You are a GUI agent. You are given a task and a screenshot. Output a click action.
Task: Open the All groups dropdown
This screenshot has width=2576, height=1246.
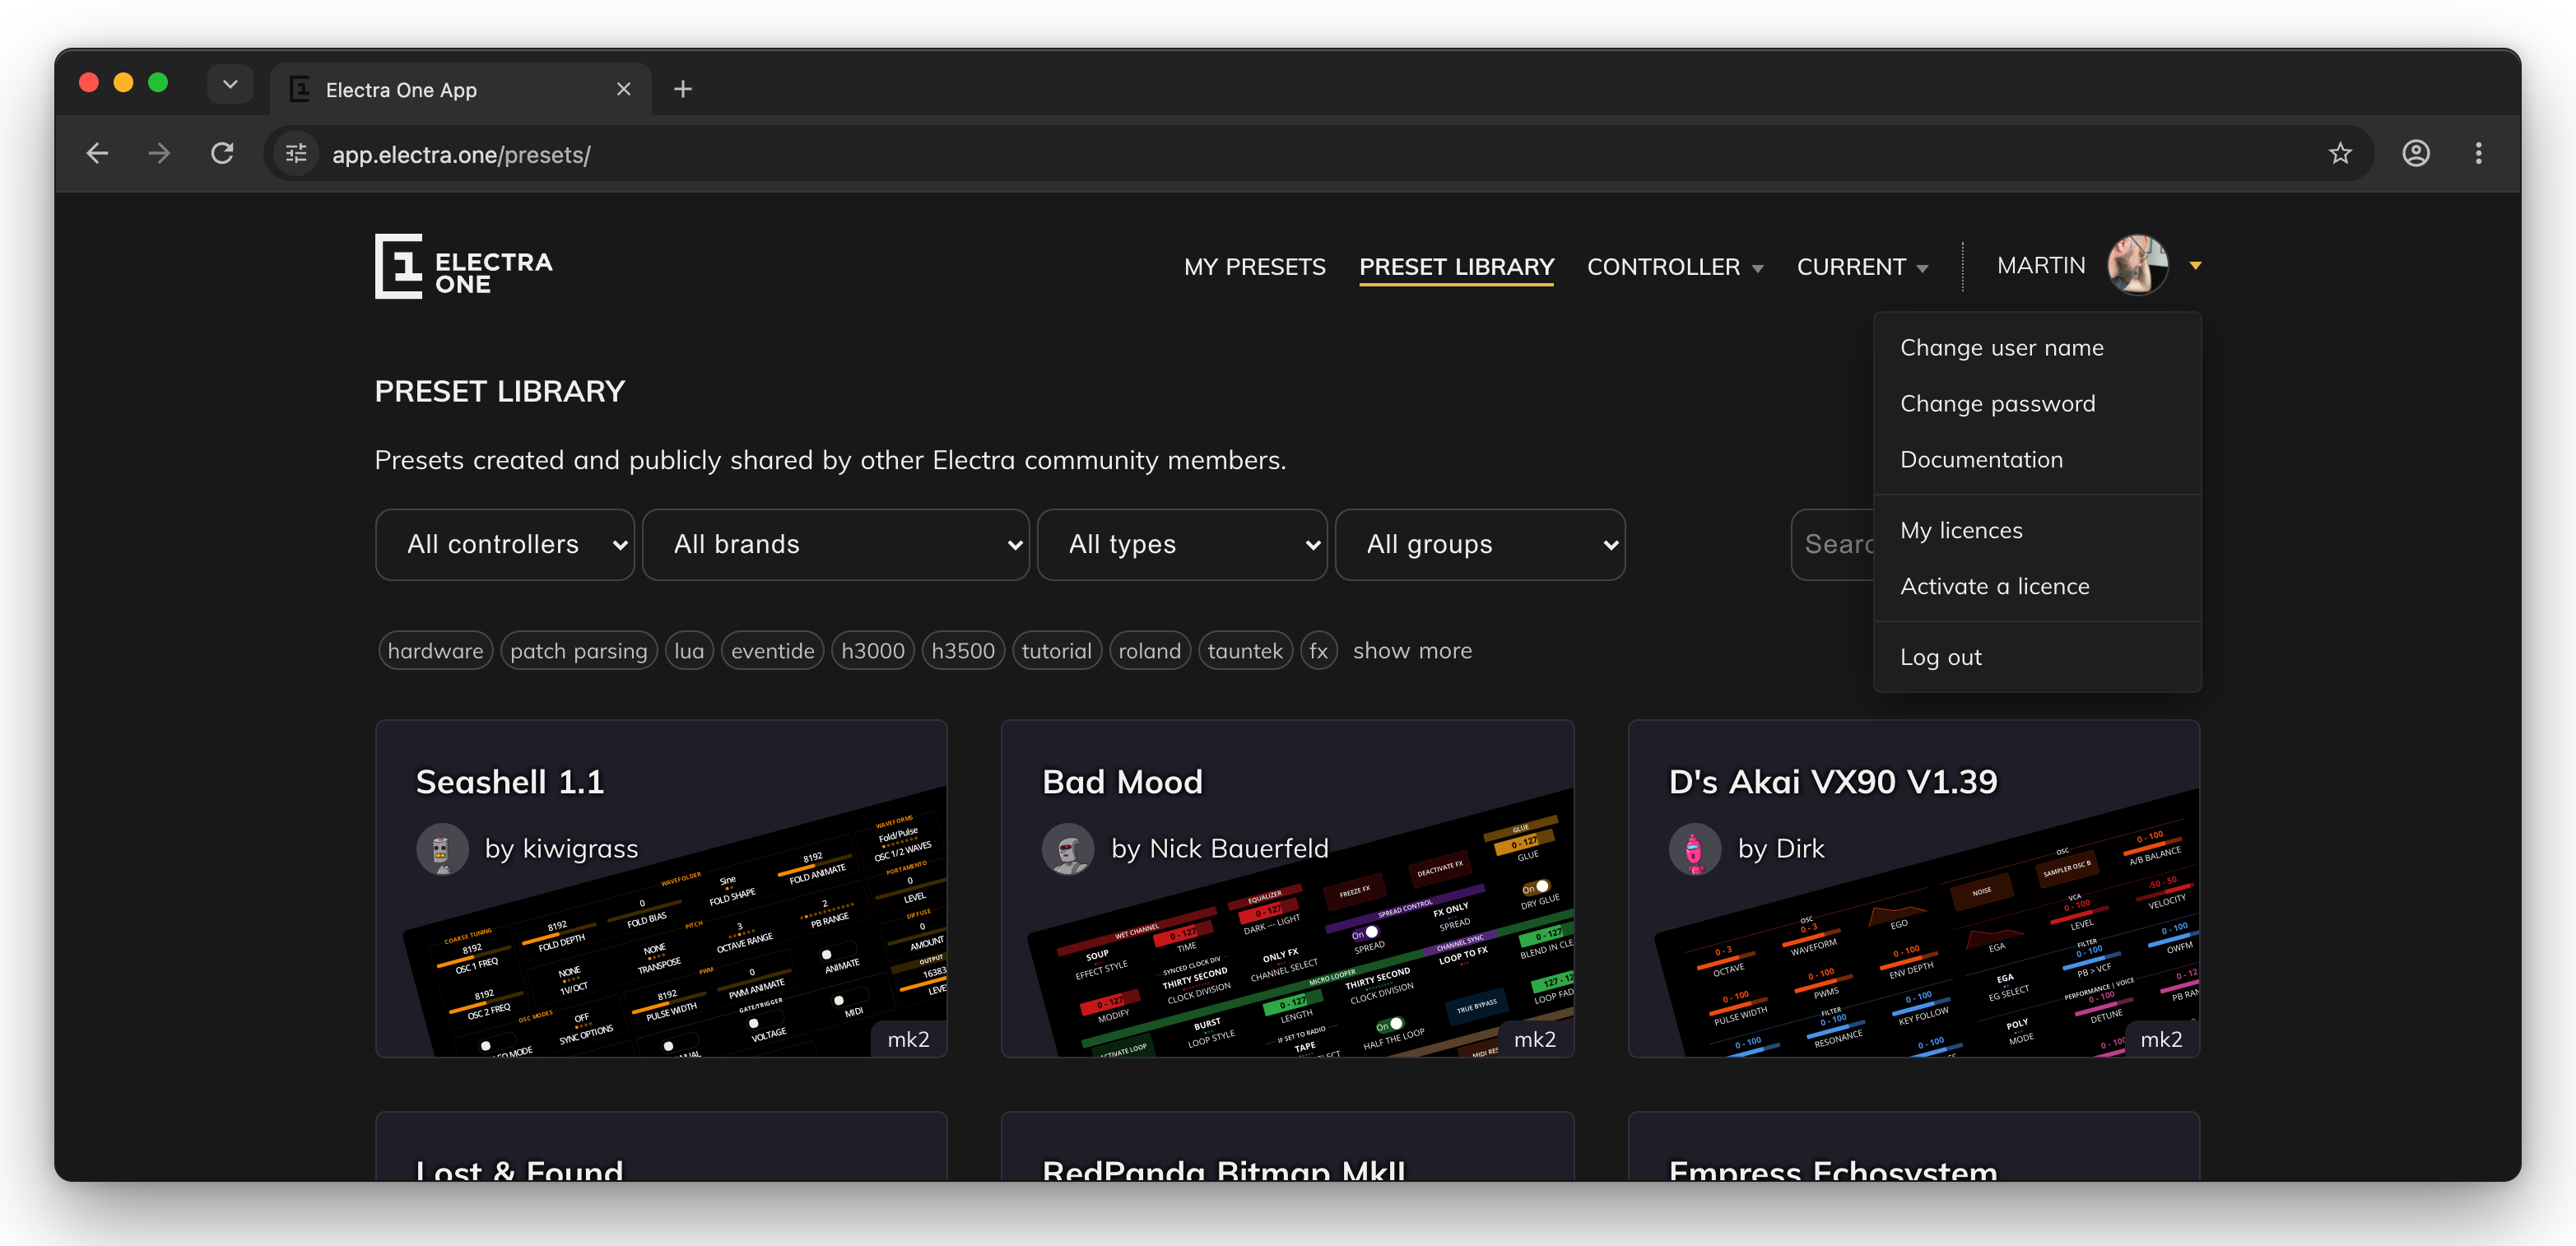[x=1480, y=545]
